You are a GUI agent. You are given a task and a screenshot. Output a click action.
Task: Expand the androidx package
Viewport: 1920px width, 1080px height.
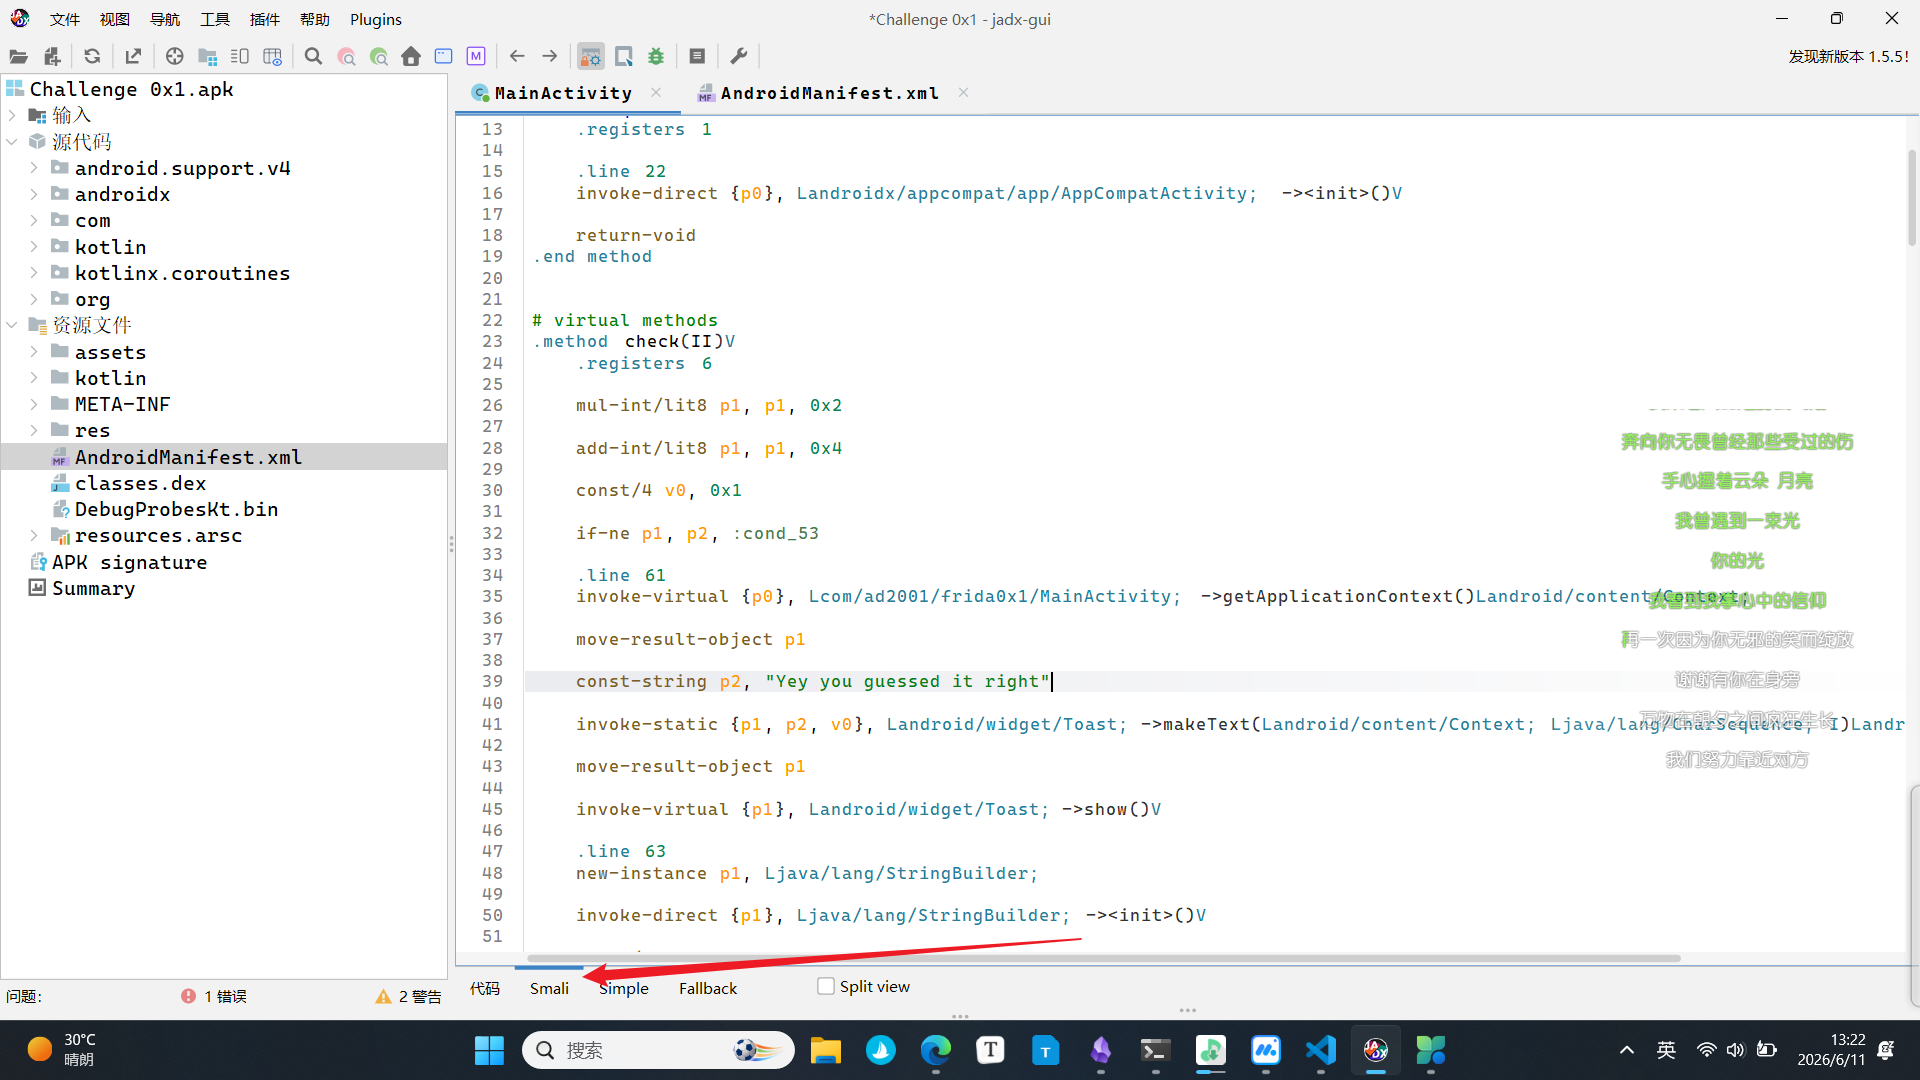pos(34,194)
